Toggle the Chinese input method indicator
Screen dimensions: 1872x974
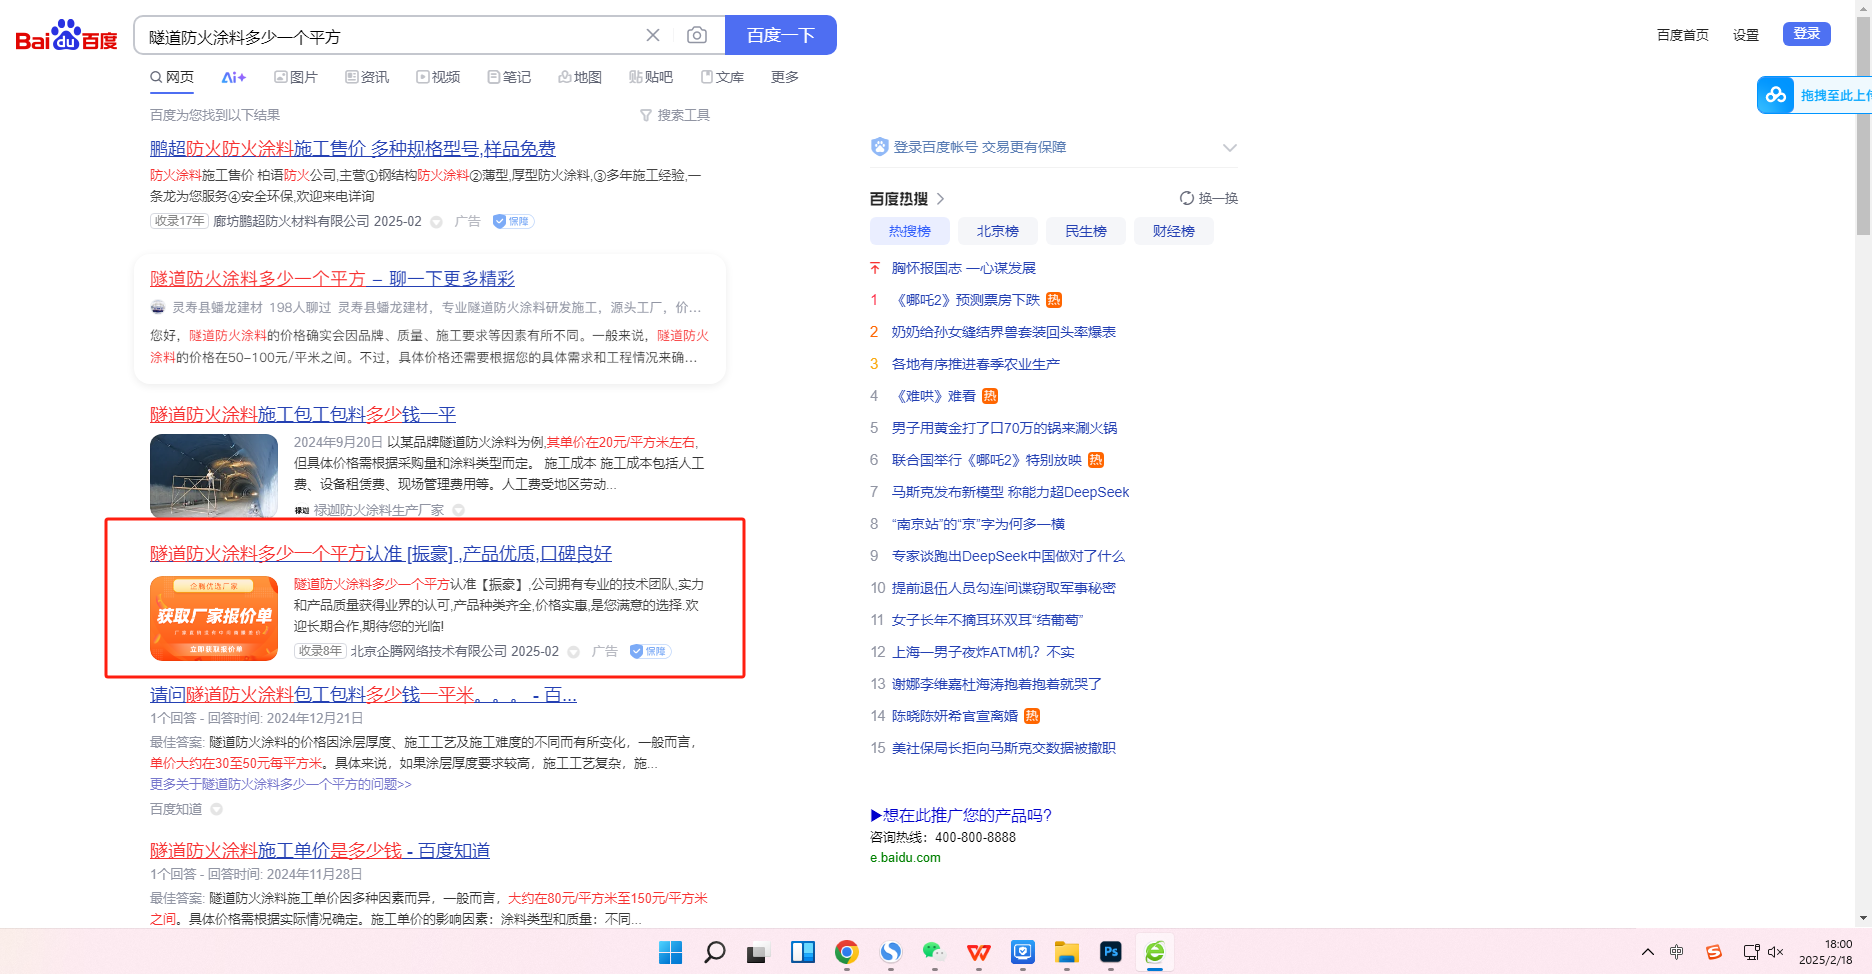coord(1677,952)
